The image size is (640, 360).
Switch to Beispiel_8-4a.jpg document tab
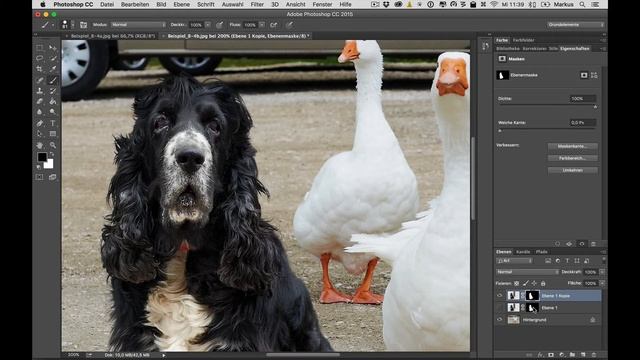112,36
